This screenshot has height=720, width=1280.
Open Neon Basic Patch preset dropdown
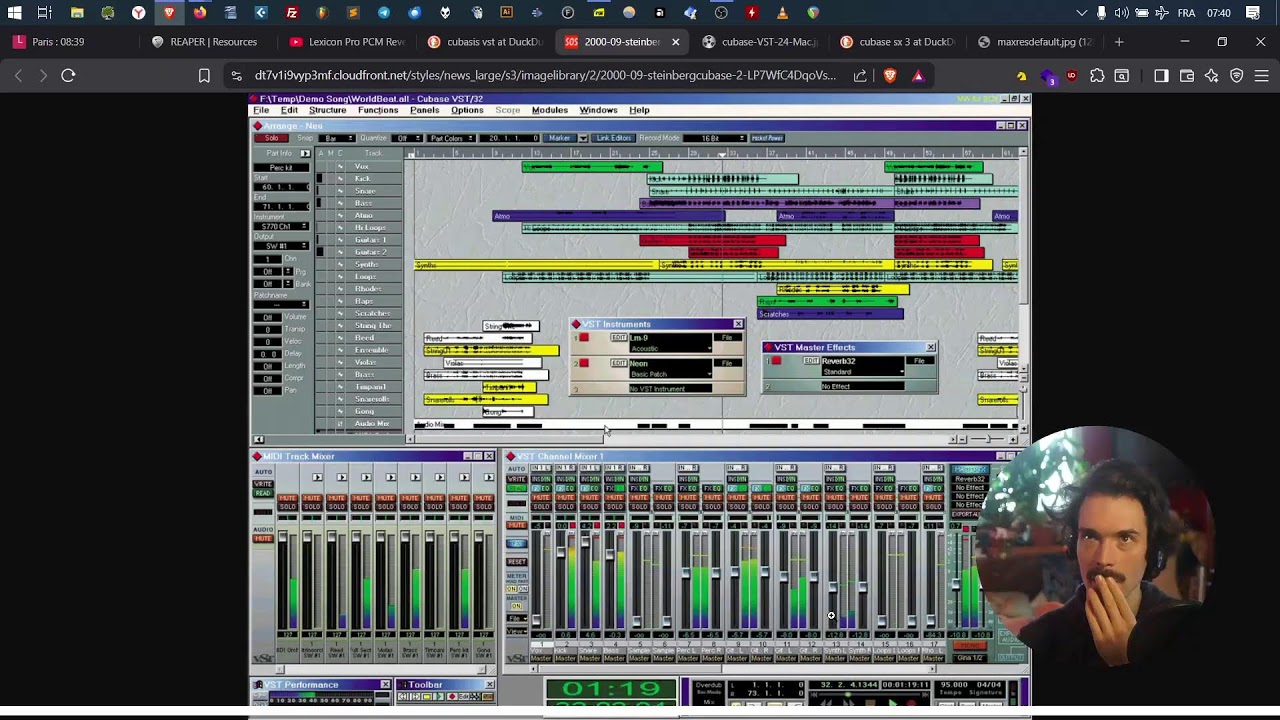coord(669,374)
